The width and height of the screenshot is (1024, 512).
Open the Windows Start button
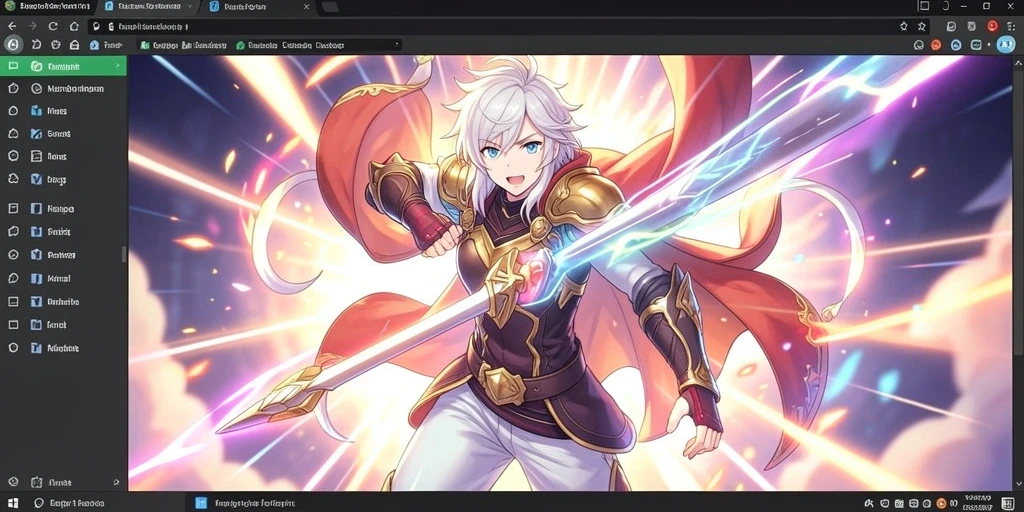point(13,503)
